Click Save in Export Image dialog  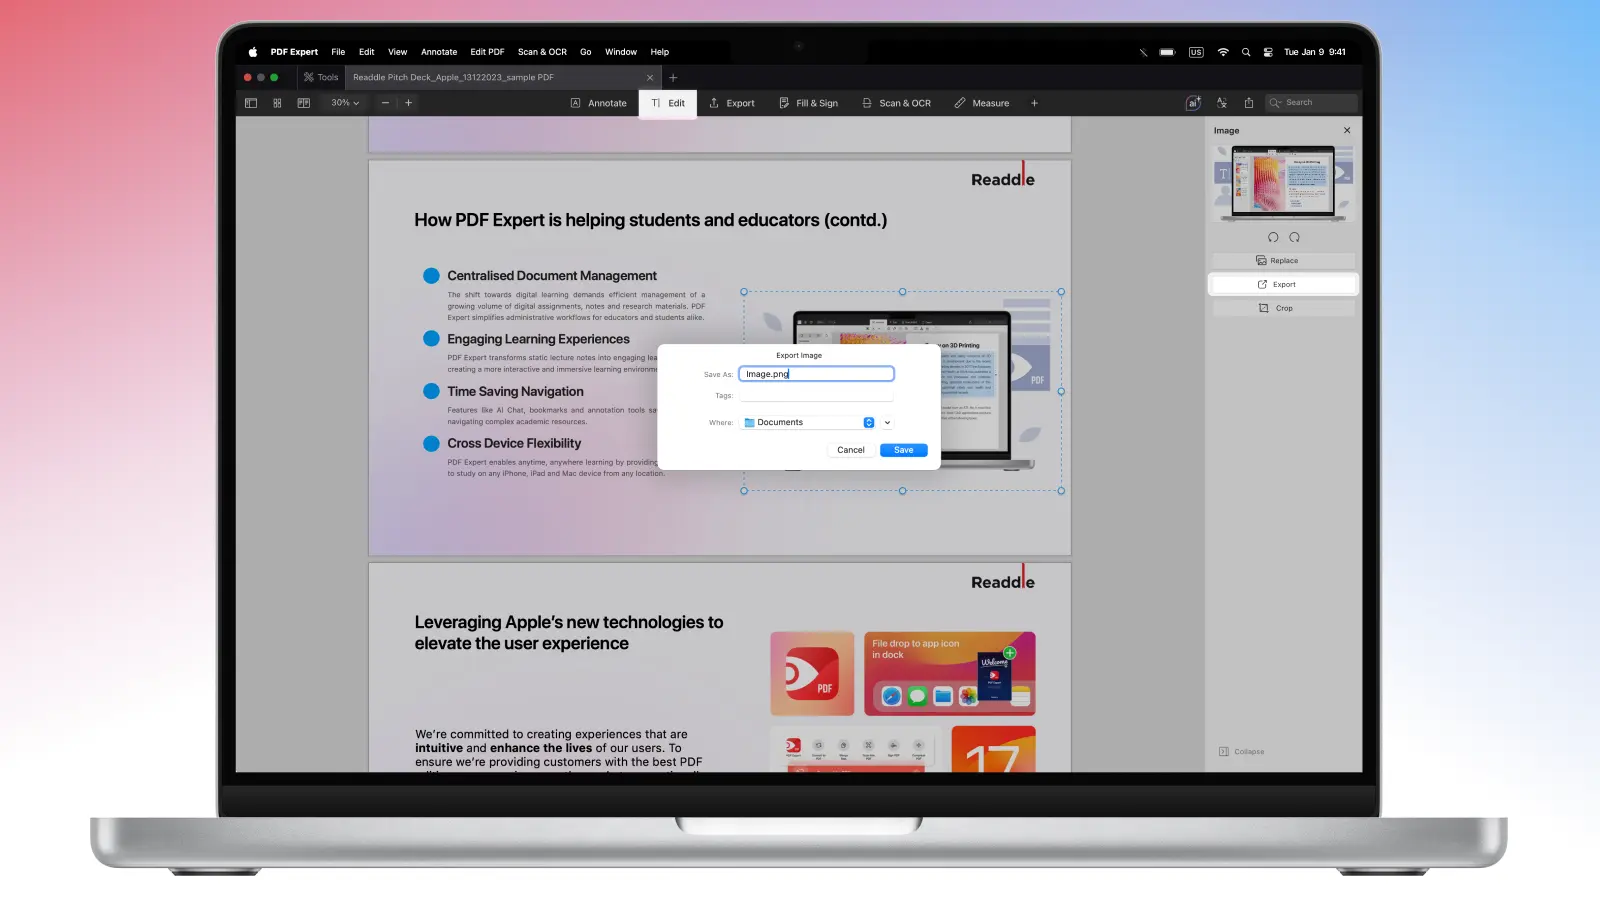[x=904, y=450]
